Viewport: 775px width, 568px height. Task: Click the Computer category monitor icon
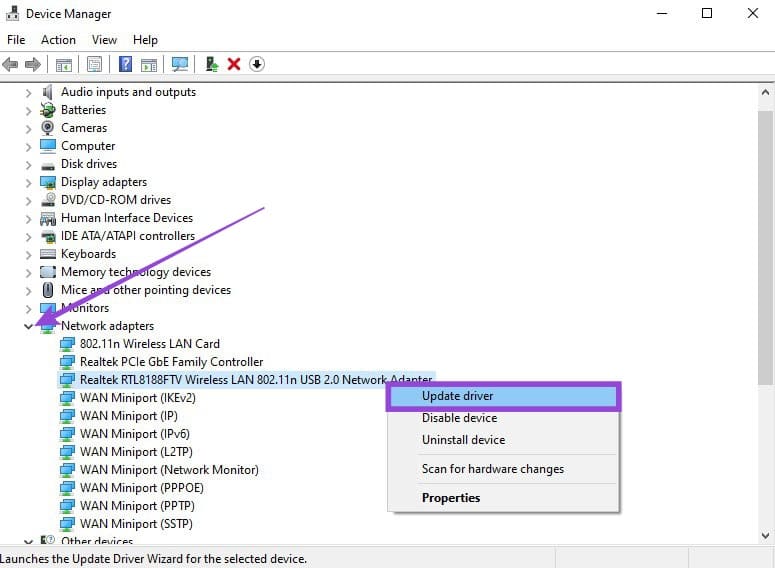point(48,146)
